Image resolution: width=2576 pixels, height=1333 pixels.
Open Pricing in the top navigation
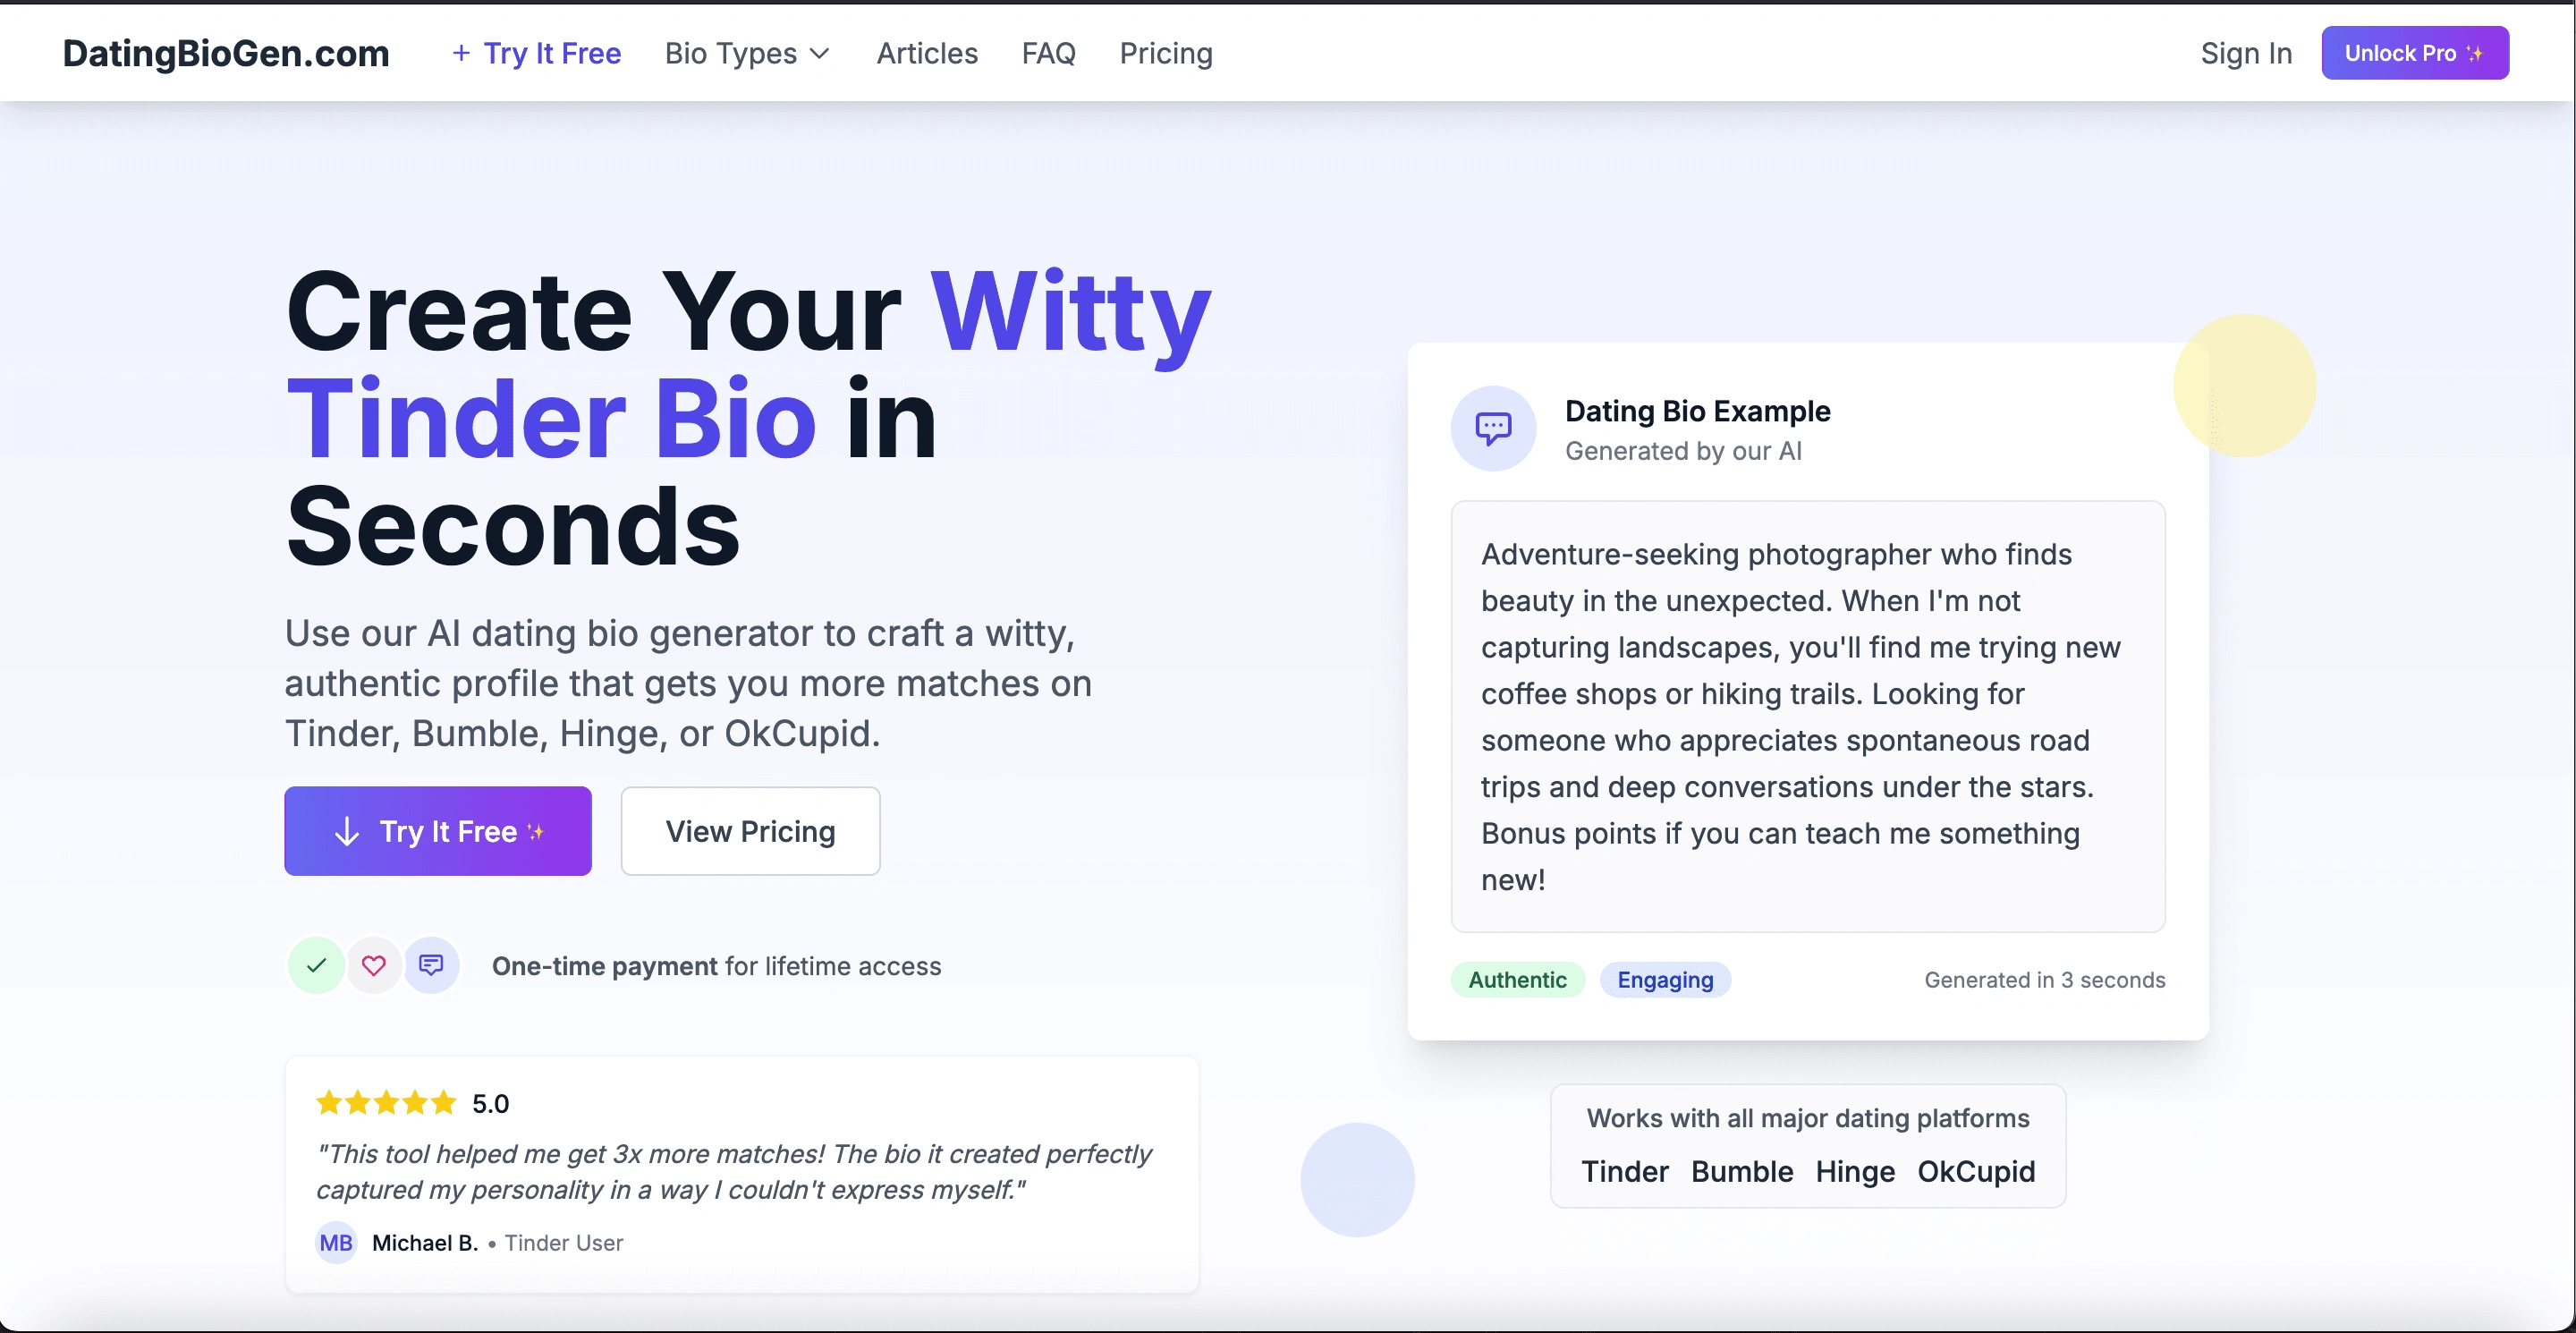tap(1166, 53)
